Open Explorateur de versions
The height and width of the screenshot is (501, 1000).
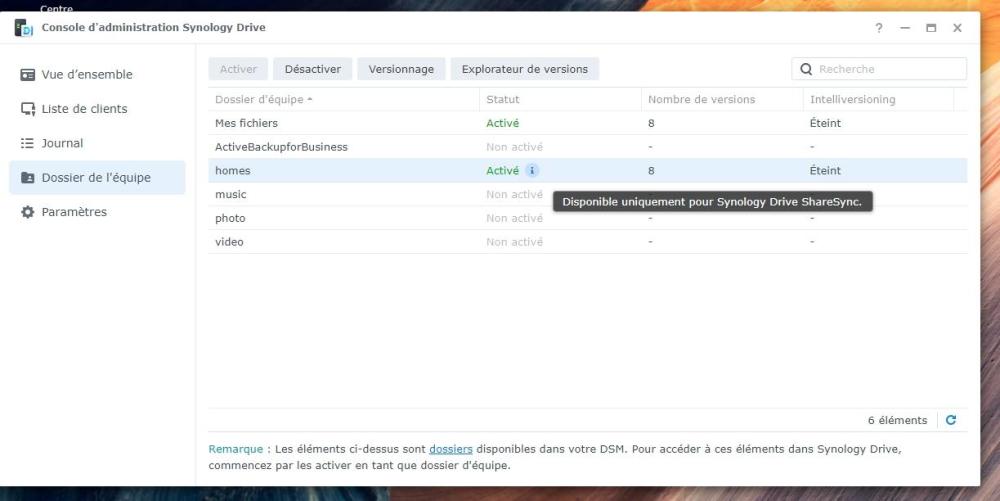525,69
